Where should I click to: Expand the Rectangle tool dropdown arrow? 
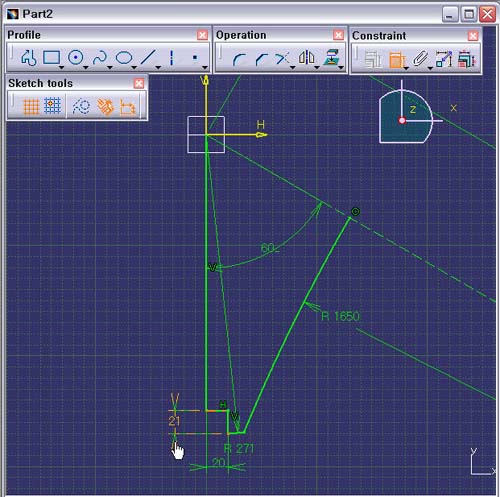61,68
